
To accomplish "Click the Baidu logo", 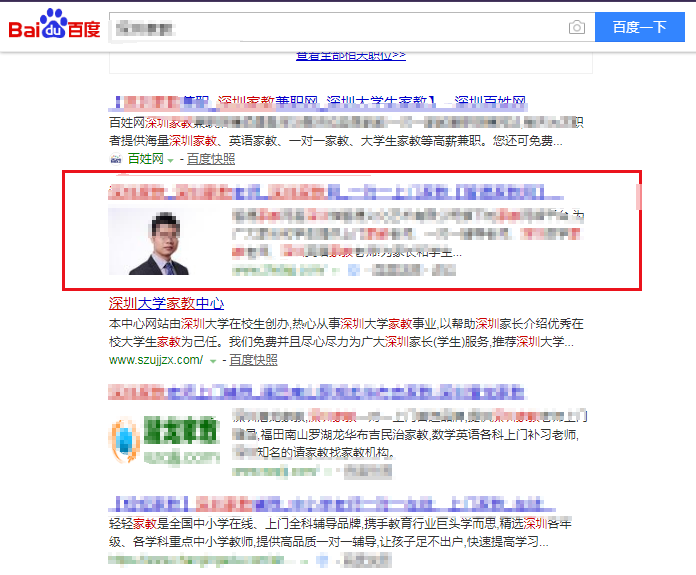I will [55, 27].
